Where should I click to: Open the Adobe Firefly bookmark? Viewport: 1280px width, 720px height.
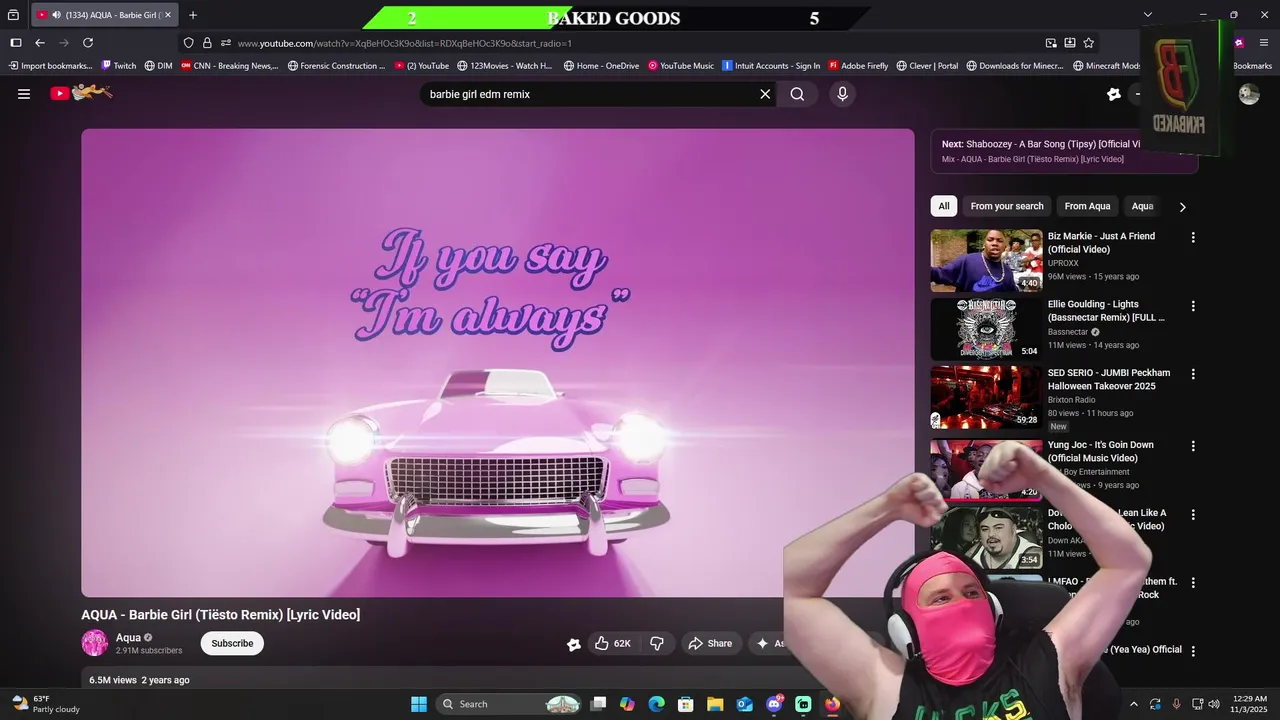click(858, 66)
